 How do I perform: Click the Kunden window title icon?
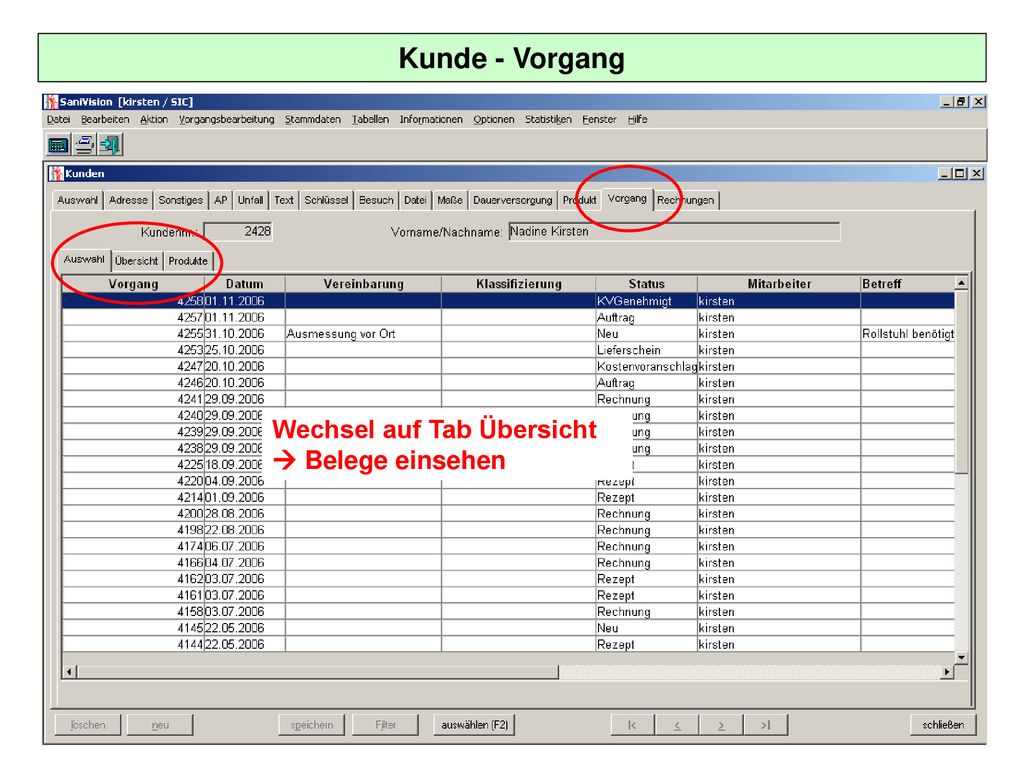tap(56, 174)
